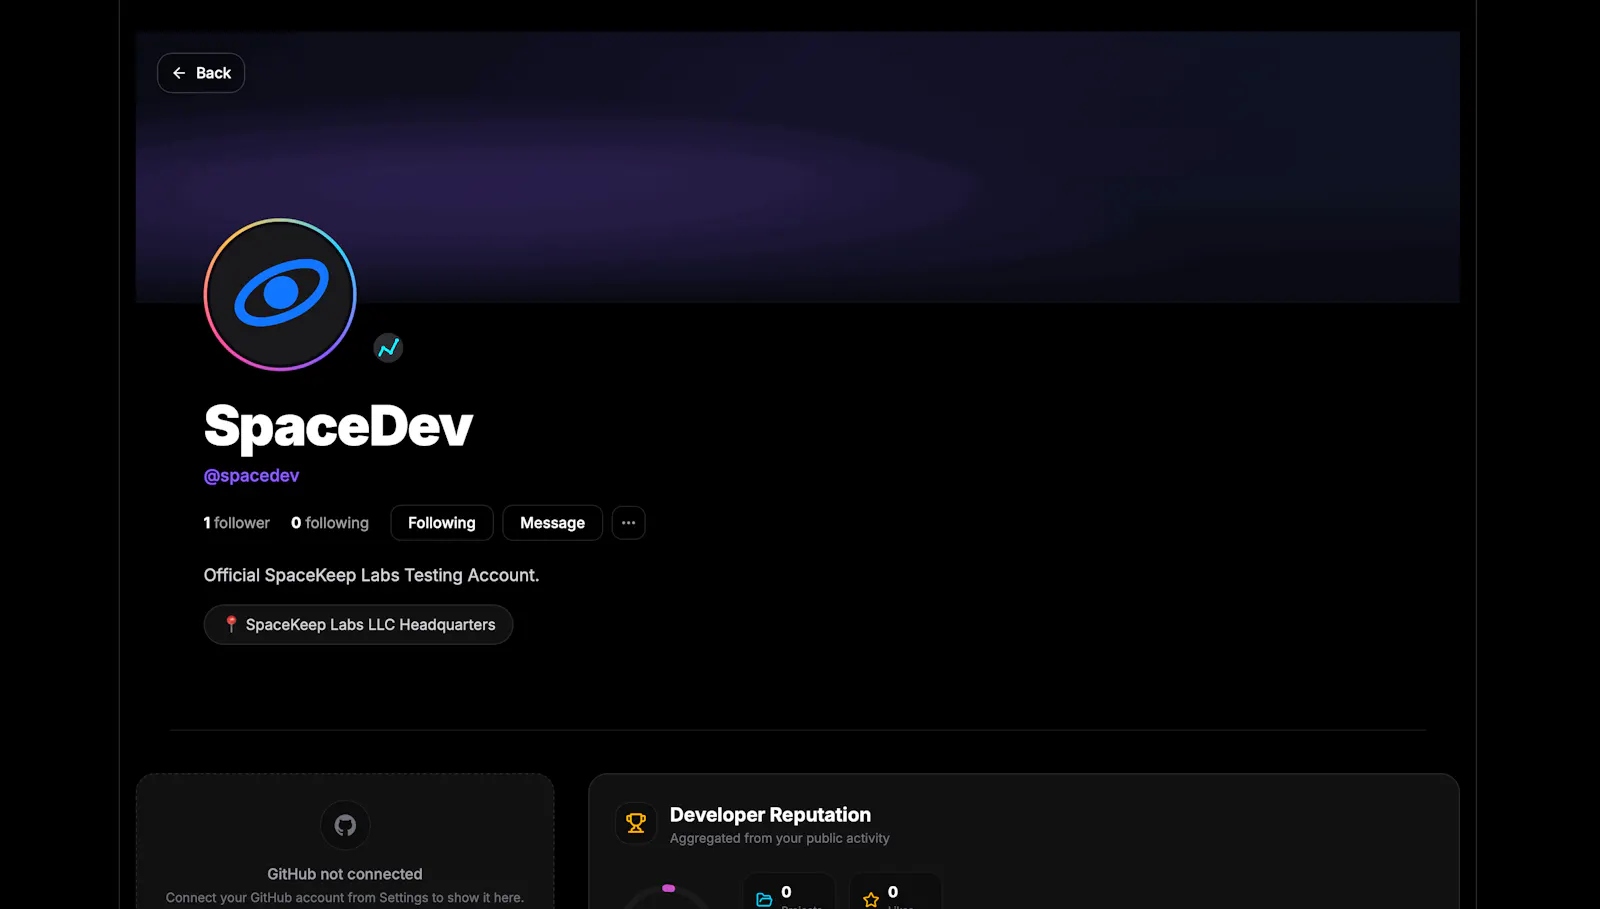Click the profile banner image
Image resolution: width=1600 pixels, height=909 pixels.
(x=798, y=167)
